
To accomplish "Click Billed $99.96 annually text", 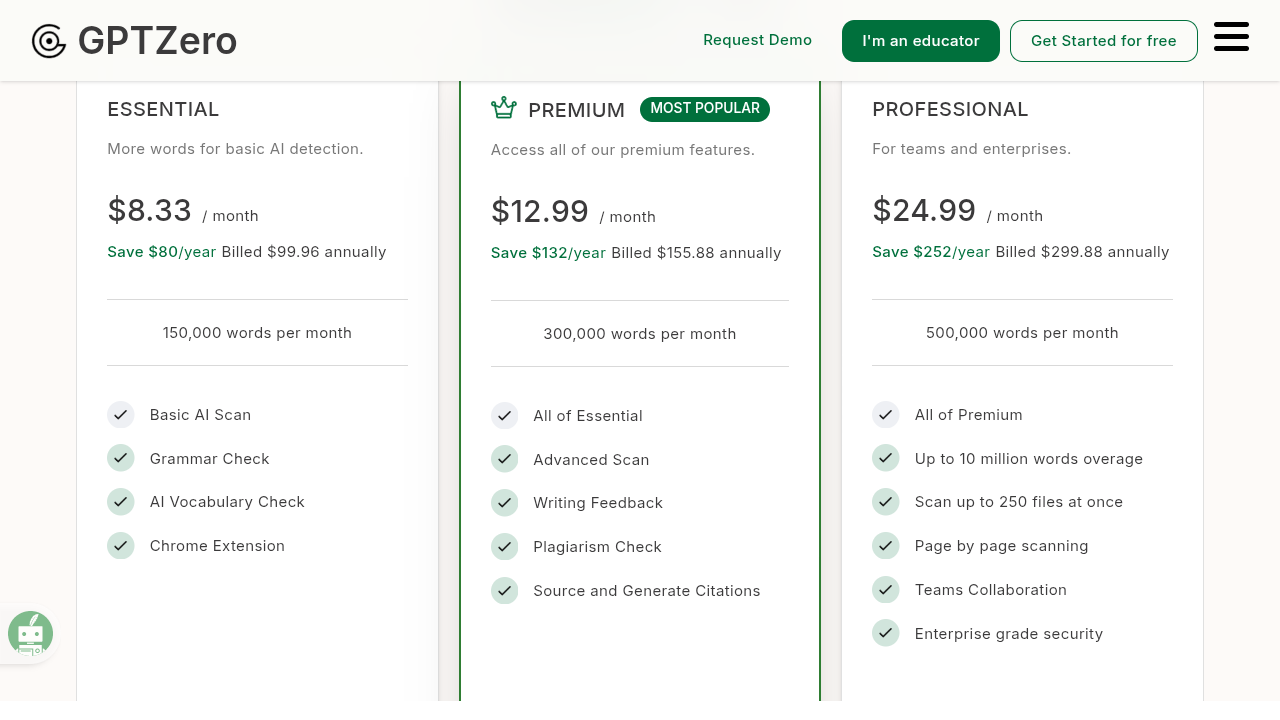I will click(x=304, y=252).
